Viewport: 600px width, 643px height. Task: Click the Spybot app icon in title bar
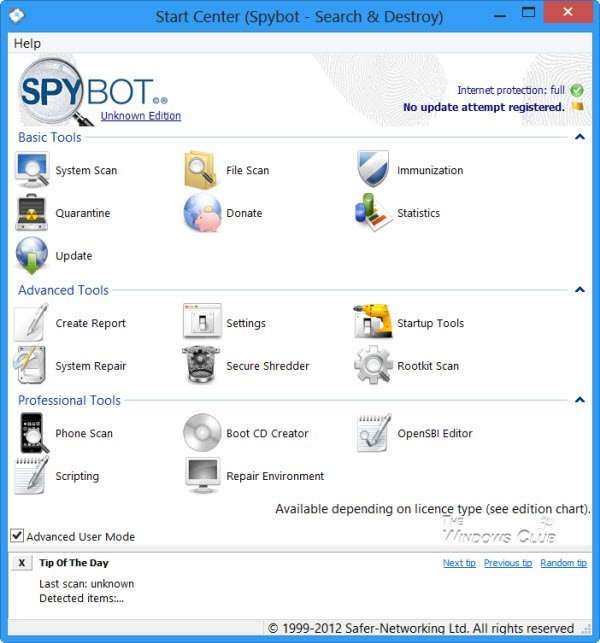pos(17,16)
